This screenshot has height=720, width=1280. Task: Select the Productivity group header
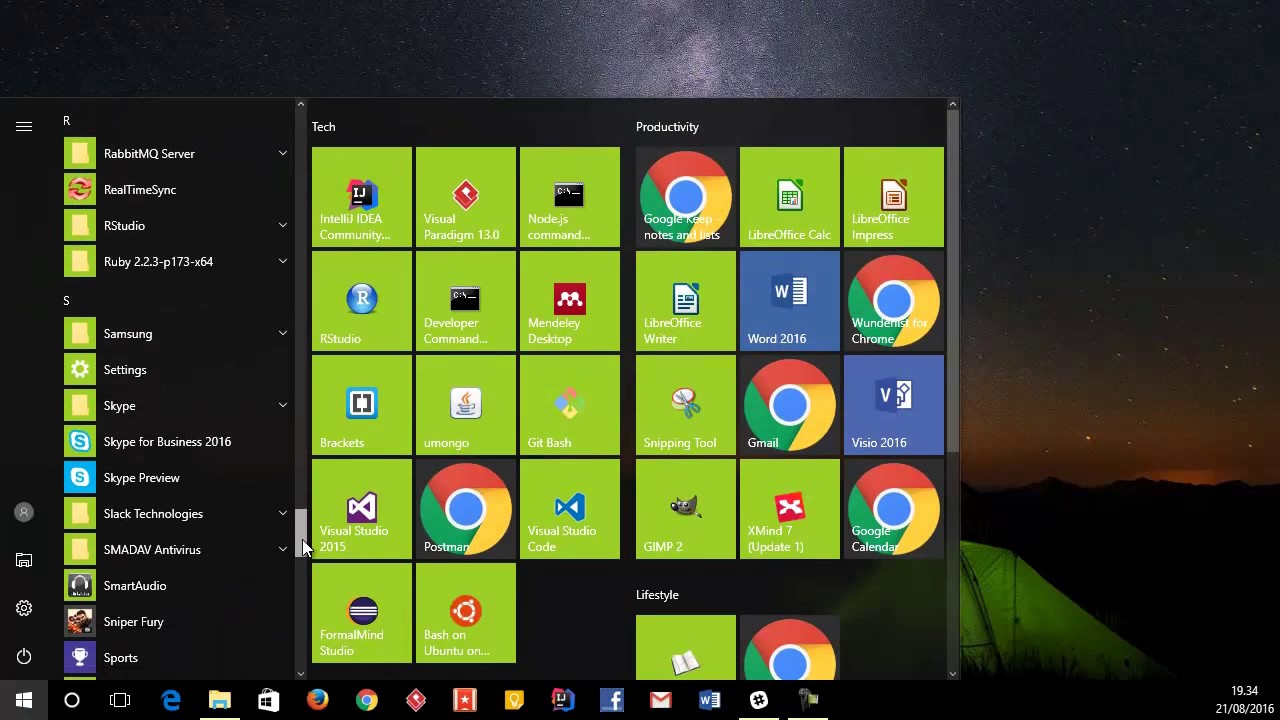667,127
